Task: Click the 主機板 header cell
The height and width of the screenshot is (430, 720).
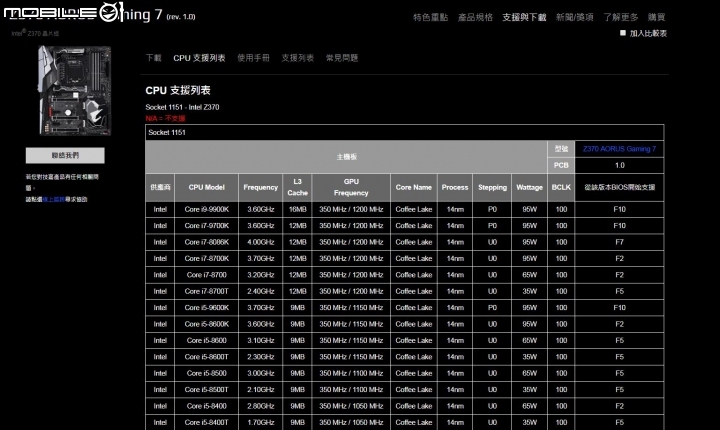Action: (x=346, y=157)
